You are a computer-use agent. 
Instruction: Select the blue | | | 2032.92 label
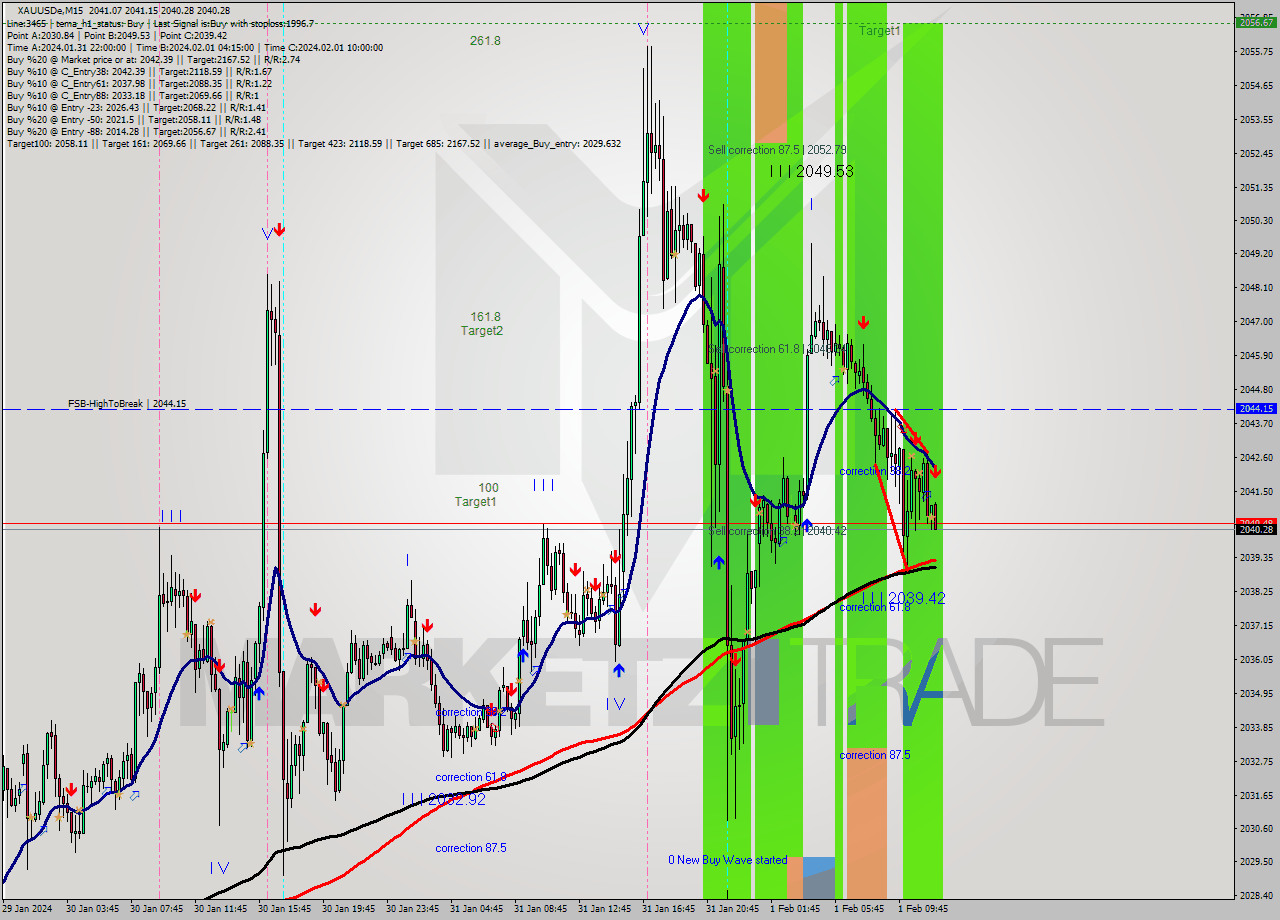[444, 800]
